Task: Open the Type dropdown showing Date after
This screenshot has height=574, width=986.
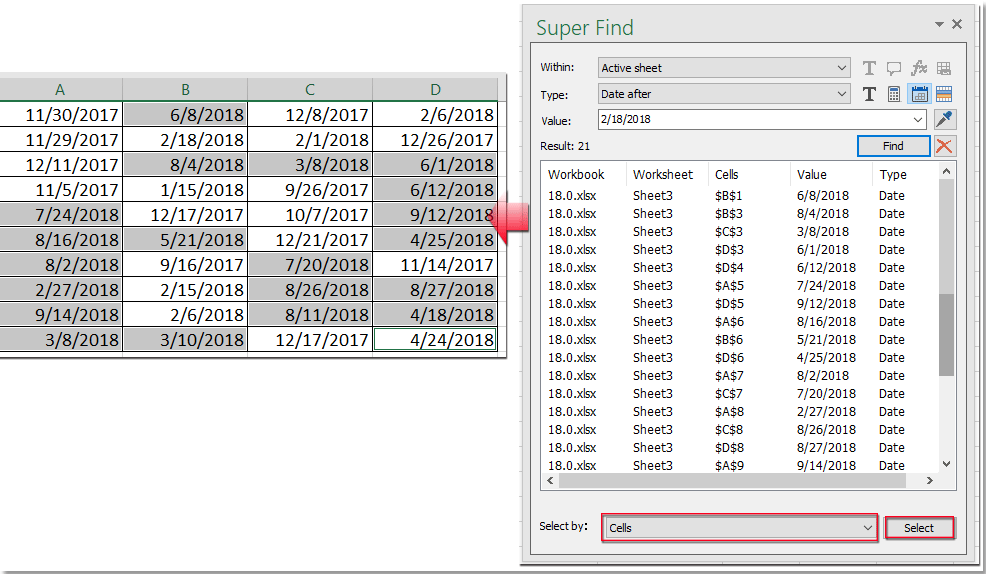Action: 724,94
